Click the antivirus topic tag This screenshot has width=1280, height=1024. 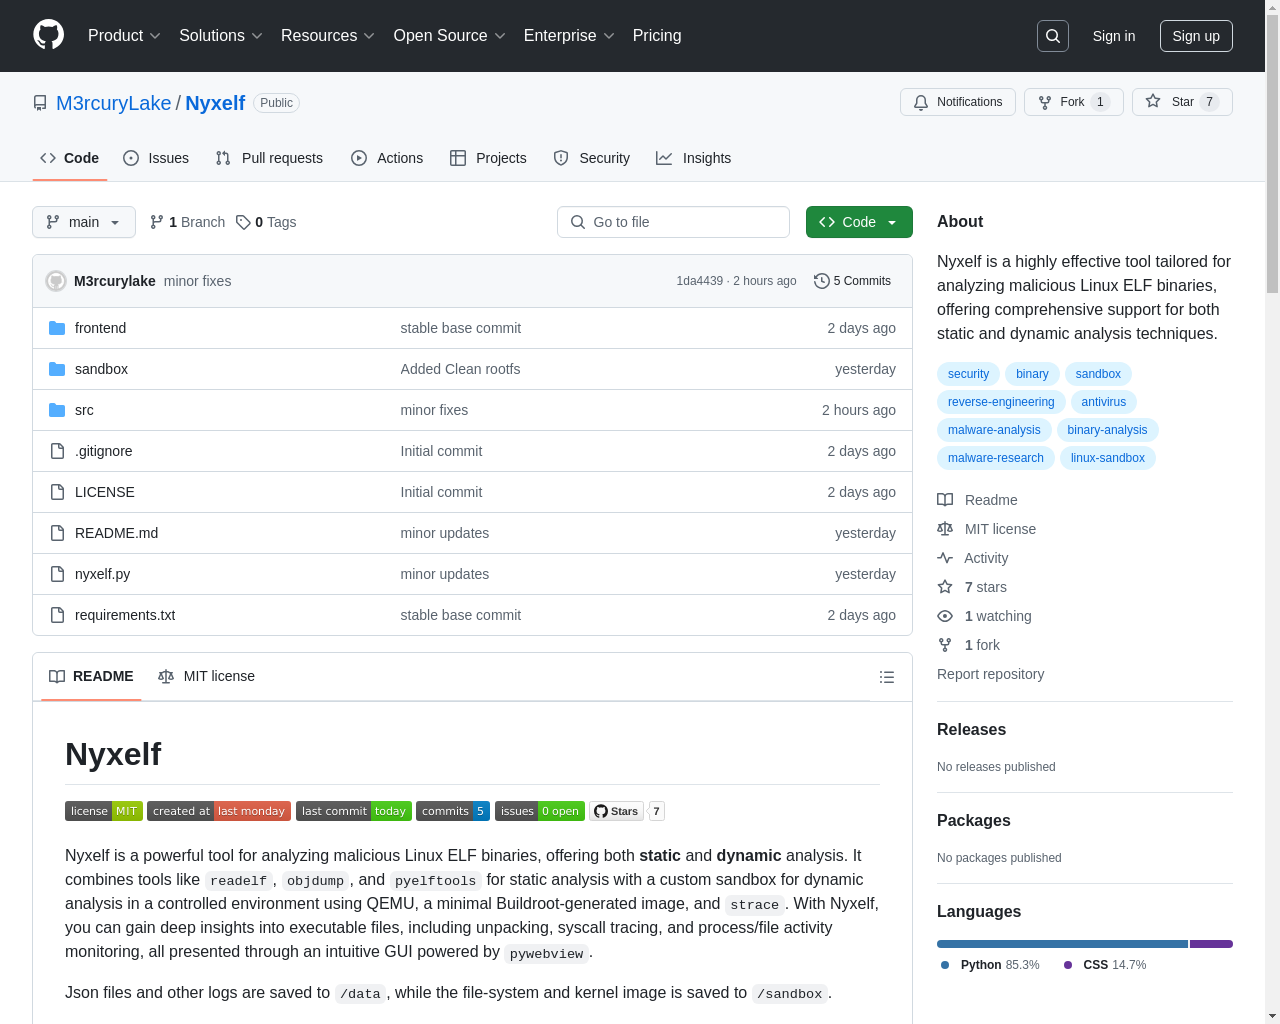click(1103, 402)
